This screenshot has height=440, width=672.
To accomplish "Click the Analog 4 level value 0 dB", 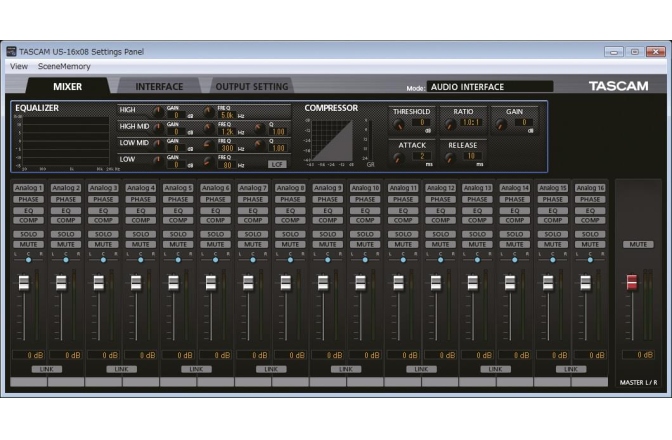I will point(141,355).
